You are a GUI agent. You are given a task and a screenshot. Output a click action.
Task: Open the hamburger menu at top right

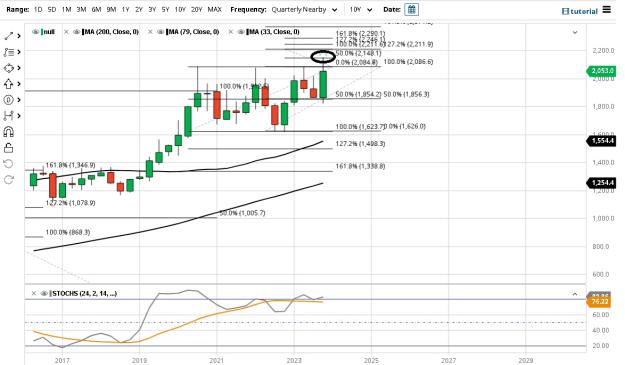[x=607, y=9]
